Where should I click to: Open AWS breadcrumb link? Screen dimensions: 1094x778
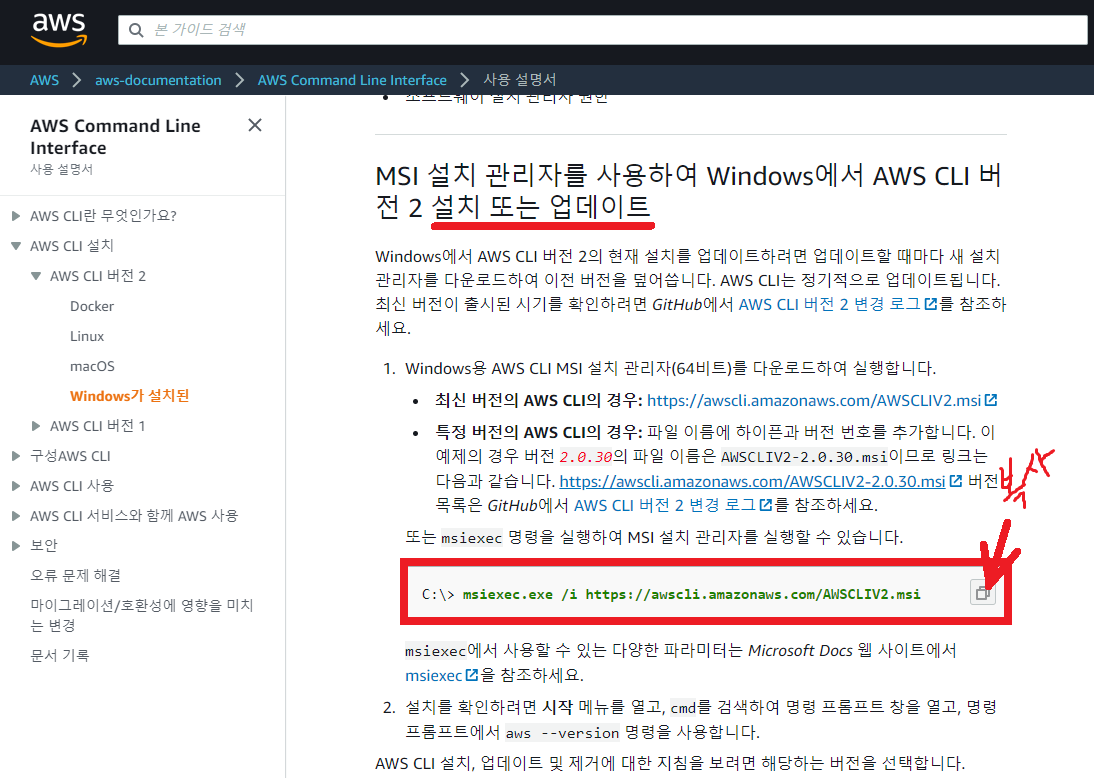click(x=45, y=80)
